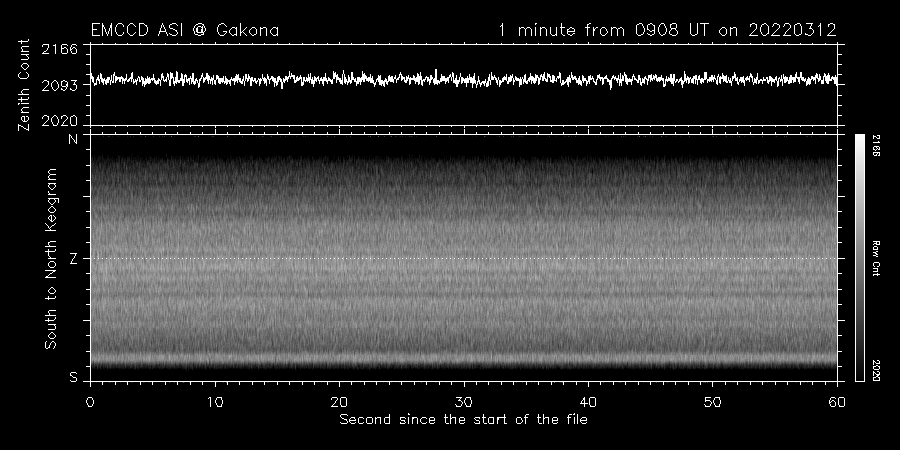Click the white zenith count trace line

point(464,79)
